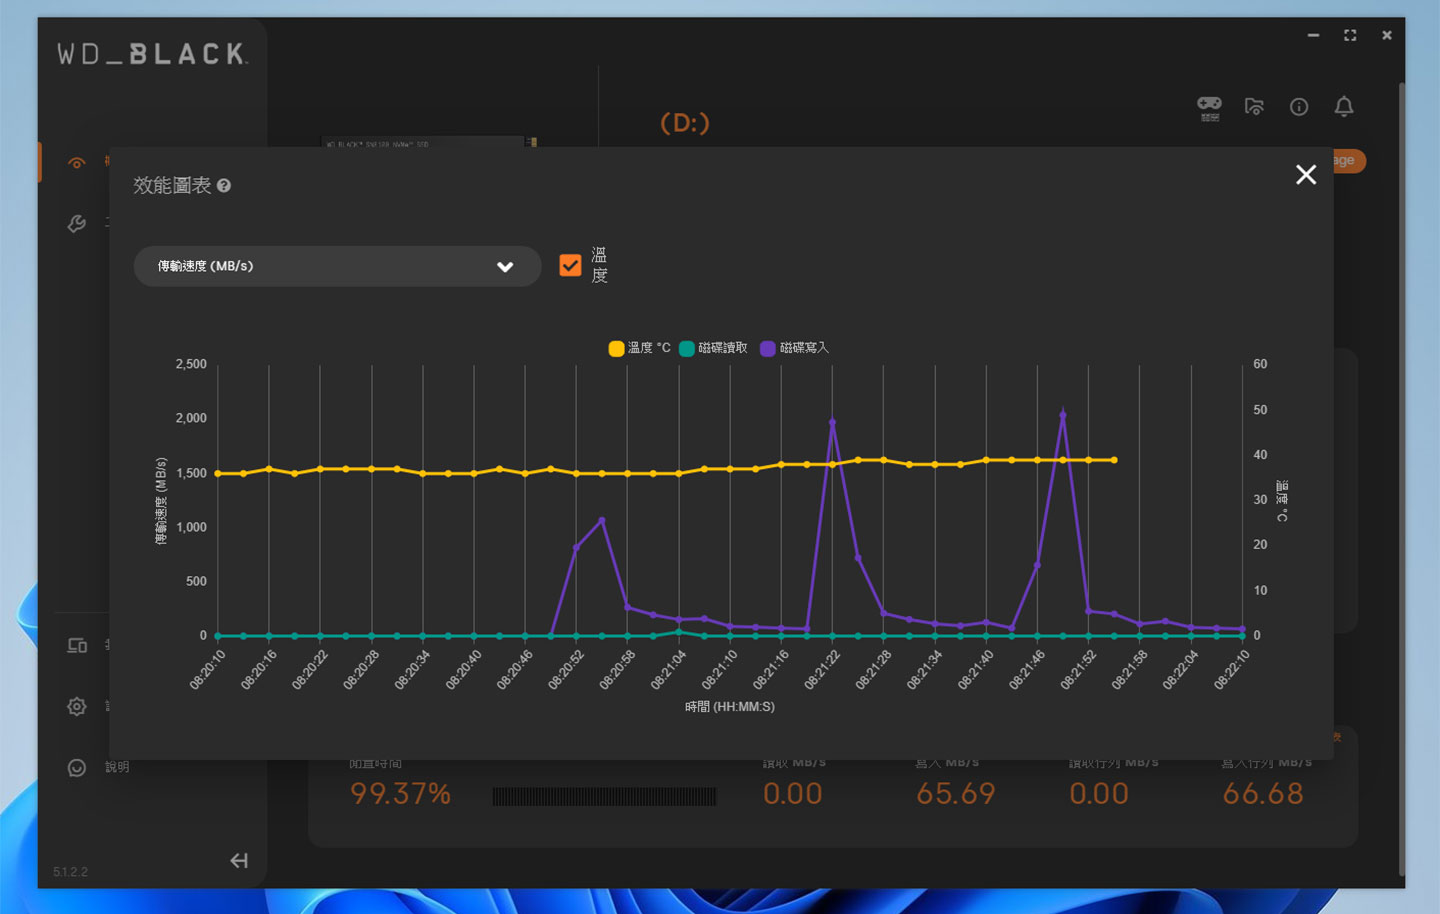
Task: Open the settings gear in sidebar
Action: (x=77, y=707)
